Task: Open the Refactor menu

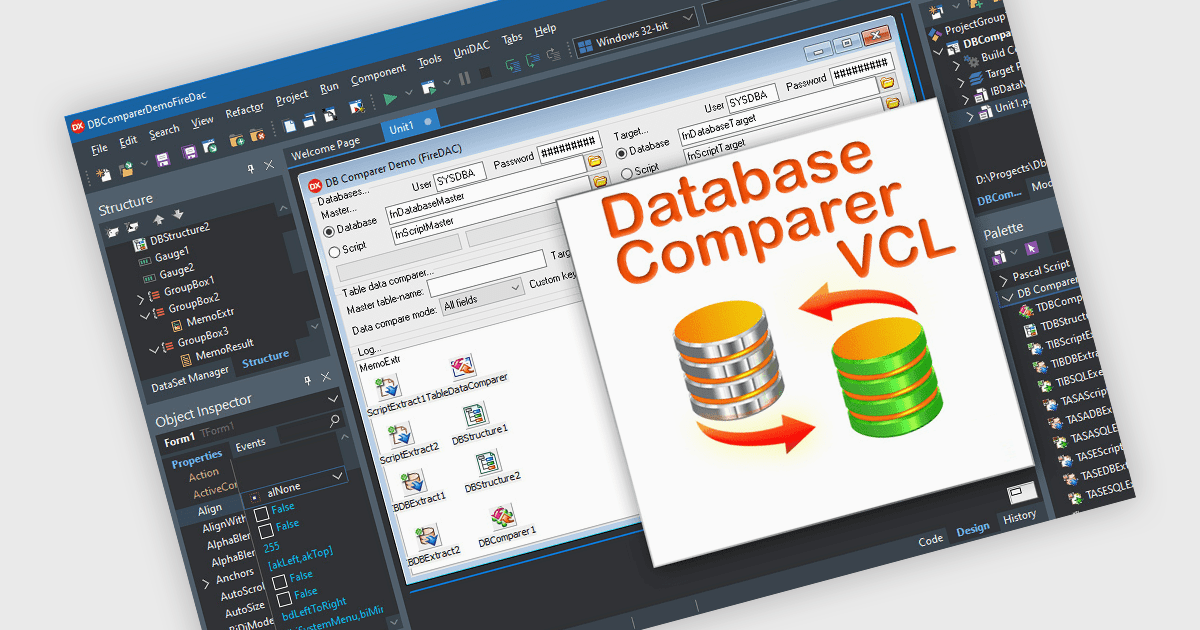Action: coord(245,110)
